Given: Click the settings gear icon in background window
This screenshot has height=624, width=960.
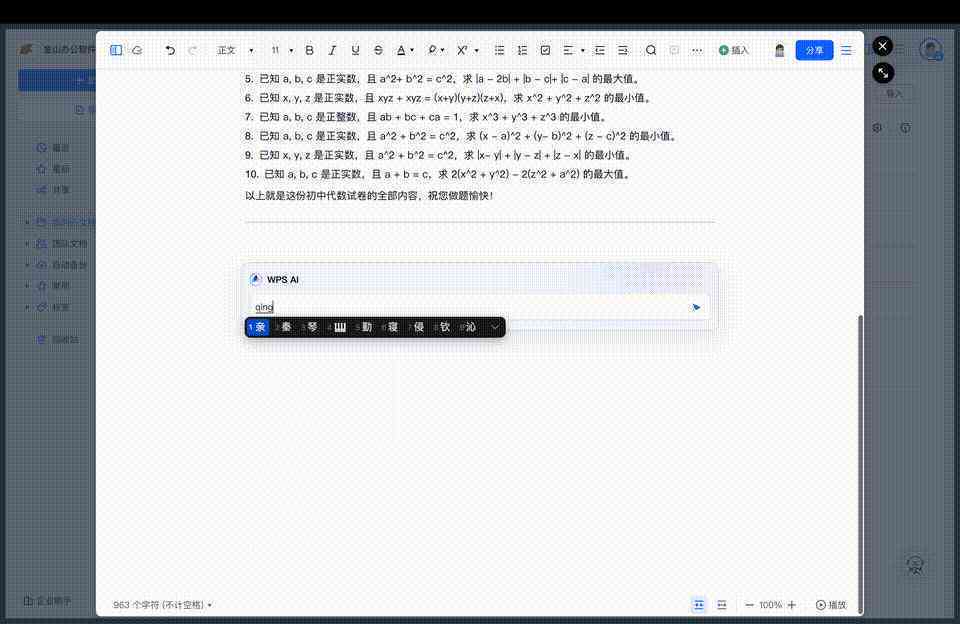Looking at the screenshot, I should point(877,128).
